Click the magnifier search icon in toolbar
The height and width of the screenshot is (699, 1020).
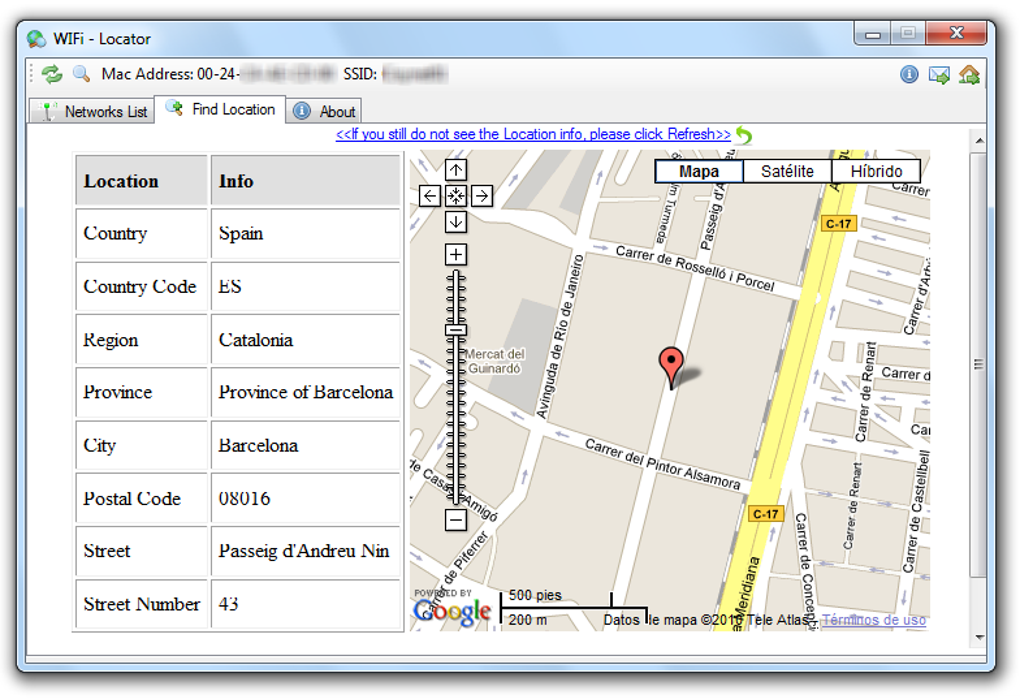[x=81, y=74]
